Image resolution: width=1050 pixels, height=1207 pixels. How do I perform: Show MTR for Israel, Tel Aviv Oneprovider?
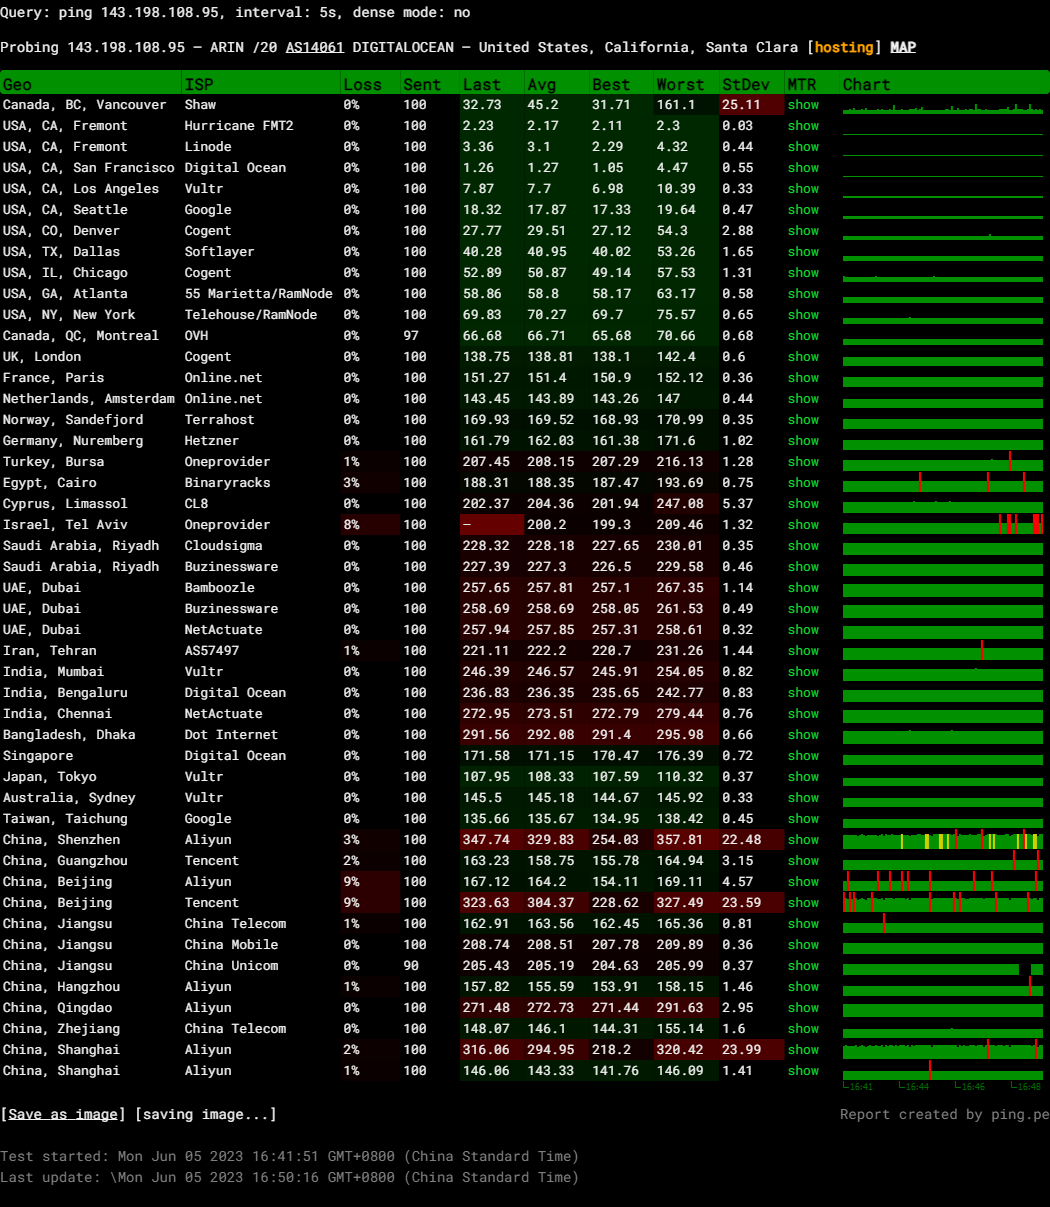point(803,524)
